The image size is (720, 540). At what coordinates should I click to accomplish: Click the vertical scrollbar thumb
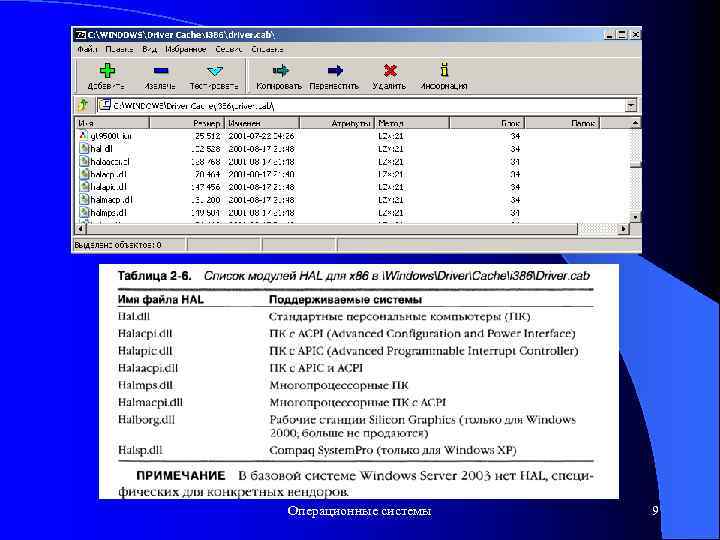pyautogui.click(x=635, y=164)
